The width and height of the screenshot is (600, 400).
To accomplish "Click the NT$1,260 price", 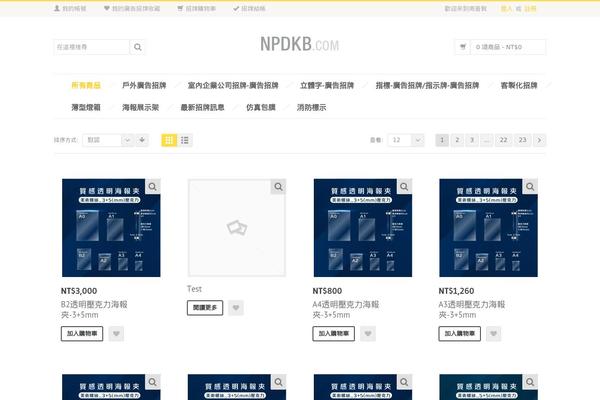I will [456, 291].
